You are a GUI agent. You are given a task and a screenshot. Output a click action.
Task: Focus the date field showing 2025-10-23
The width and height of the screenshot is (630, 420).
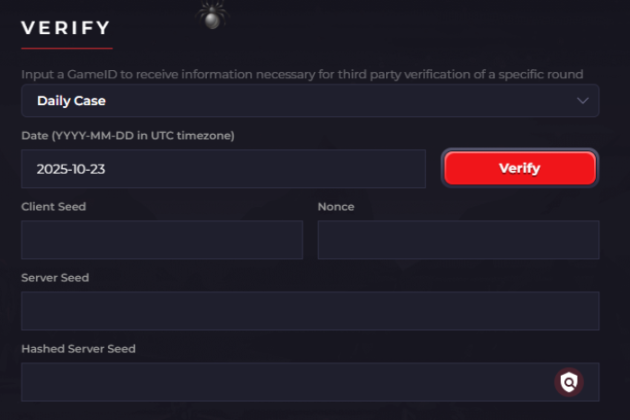click(x=223, y=169)
